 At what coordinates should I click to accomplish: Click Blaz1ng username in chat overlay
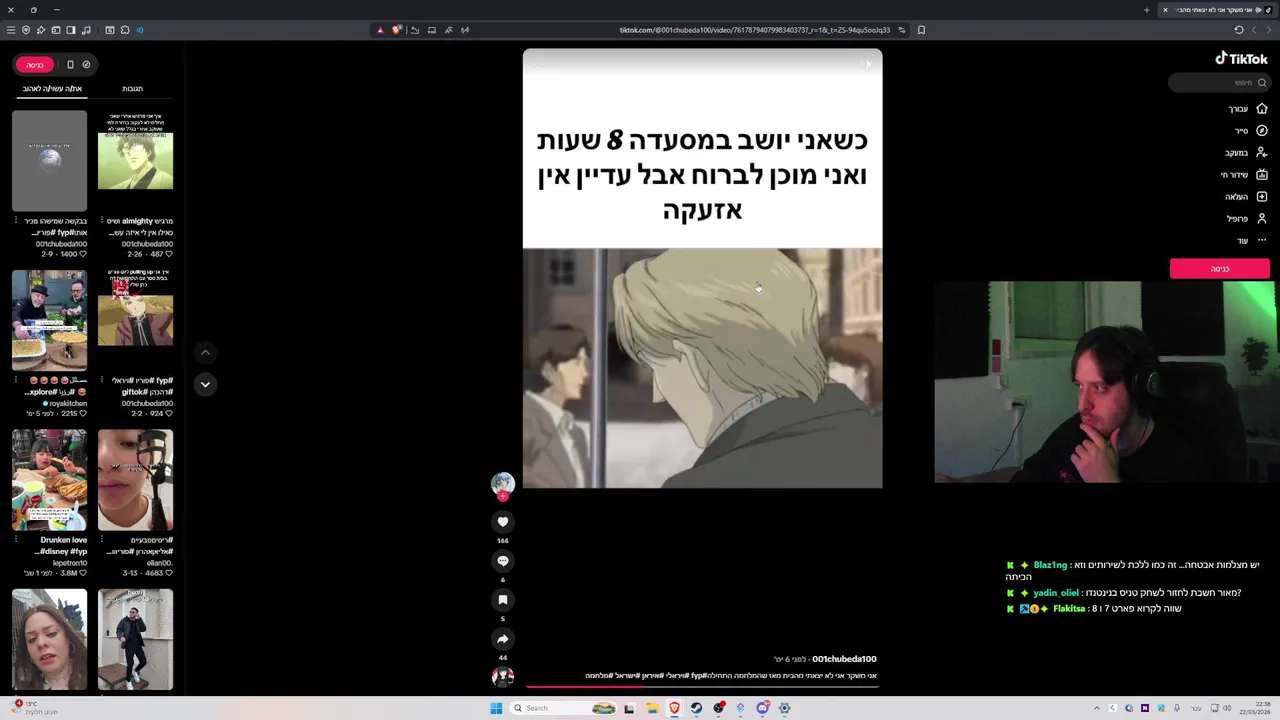pyautogui.click(x=1050, y=565)
